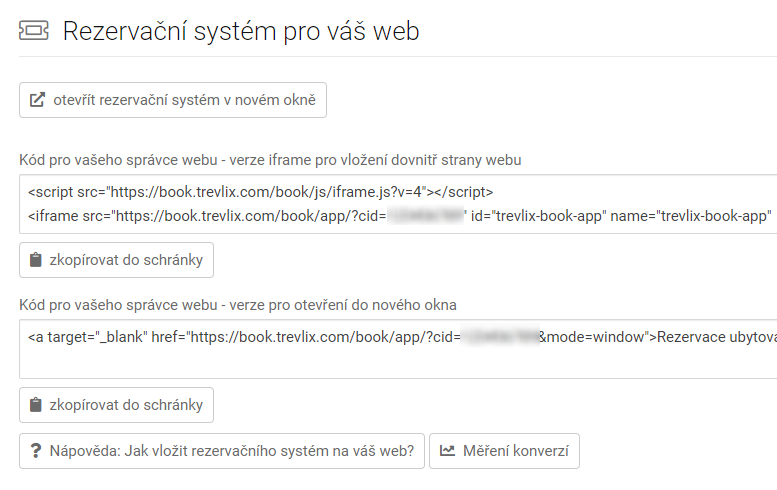The width and height of the screenshot is (777, 490).
Task: Open Měření konverzí
Action: tap(504, 451)
